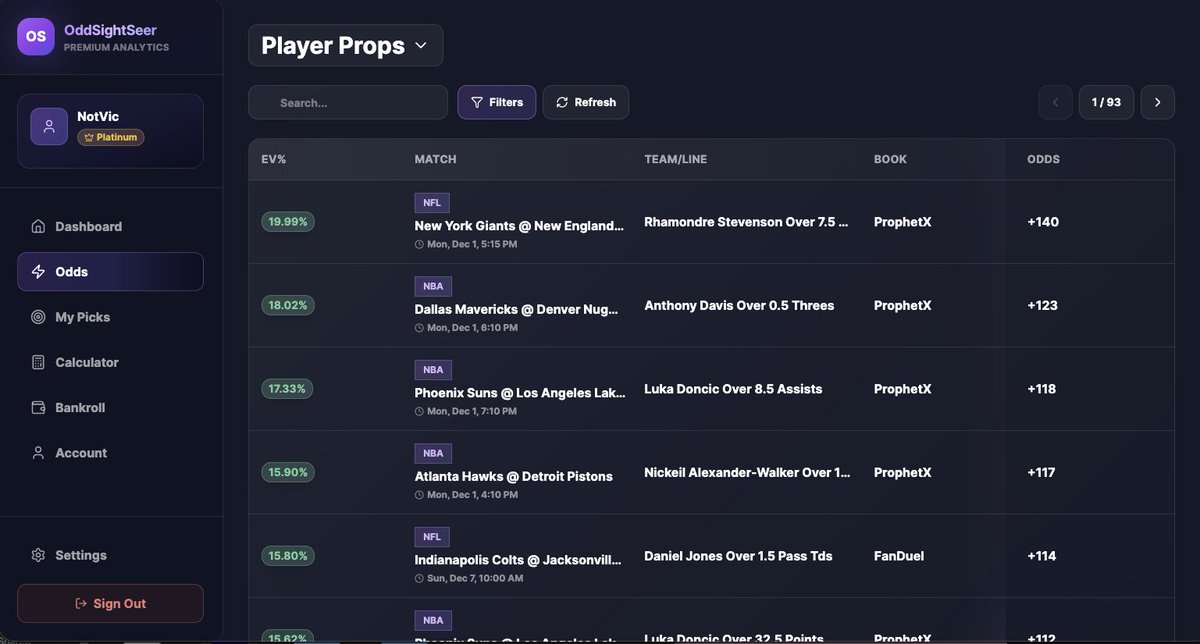Click the +117 odds value

click(1041, 472)
